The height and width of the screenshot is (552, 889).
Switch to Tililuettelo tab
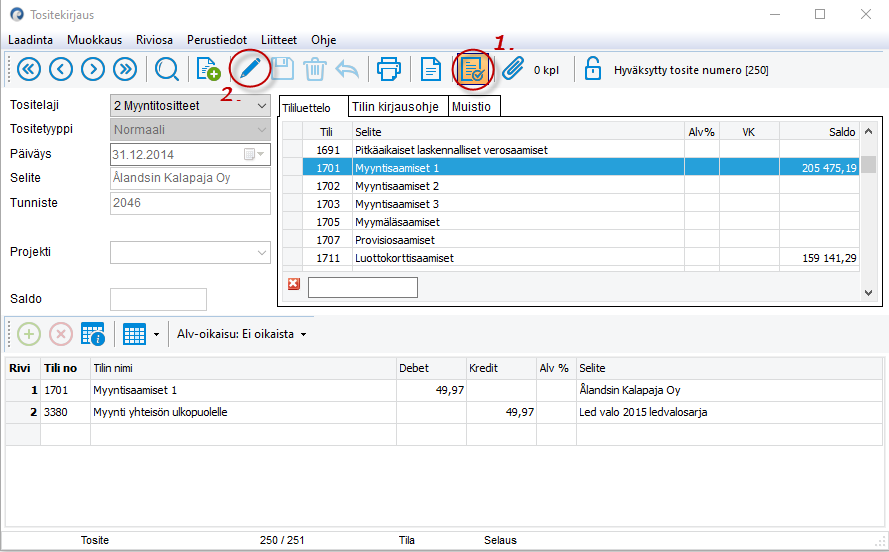tap(313, 107)
